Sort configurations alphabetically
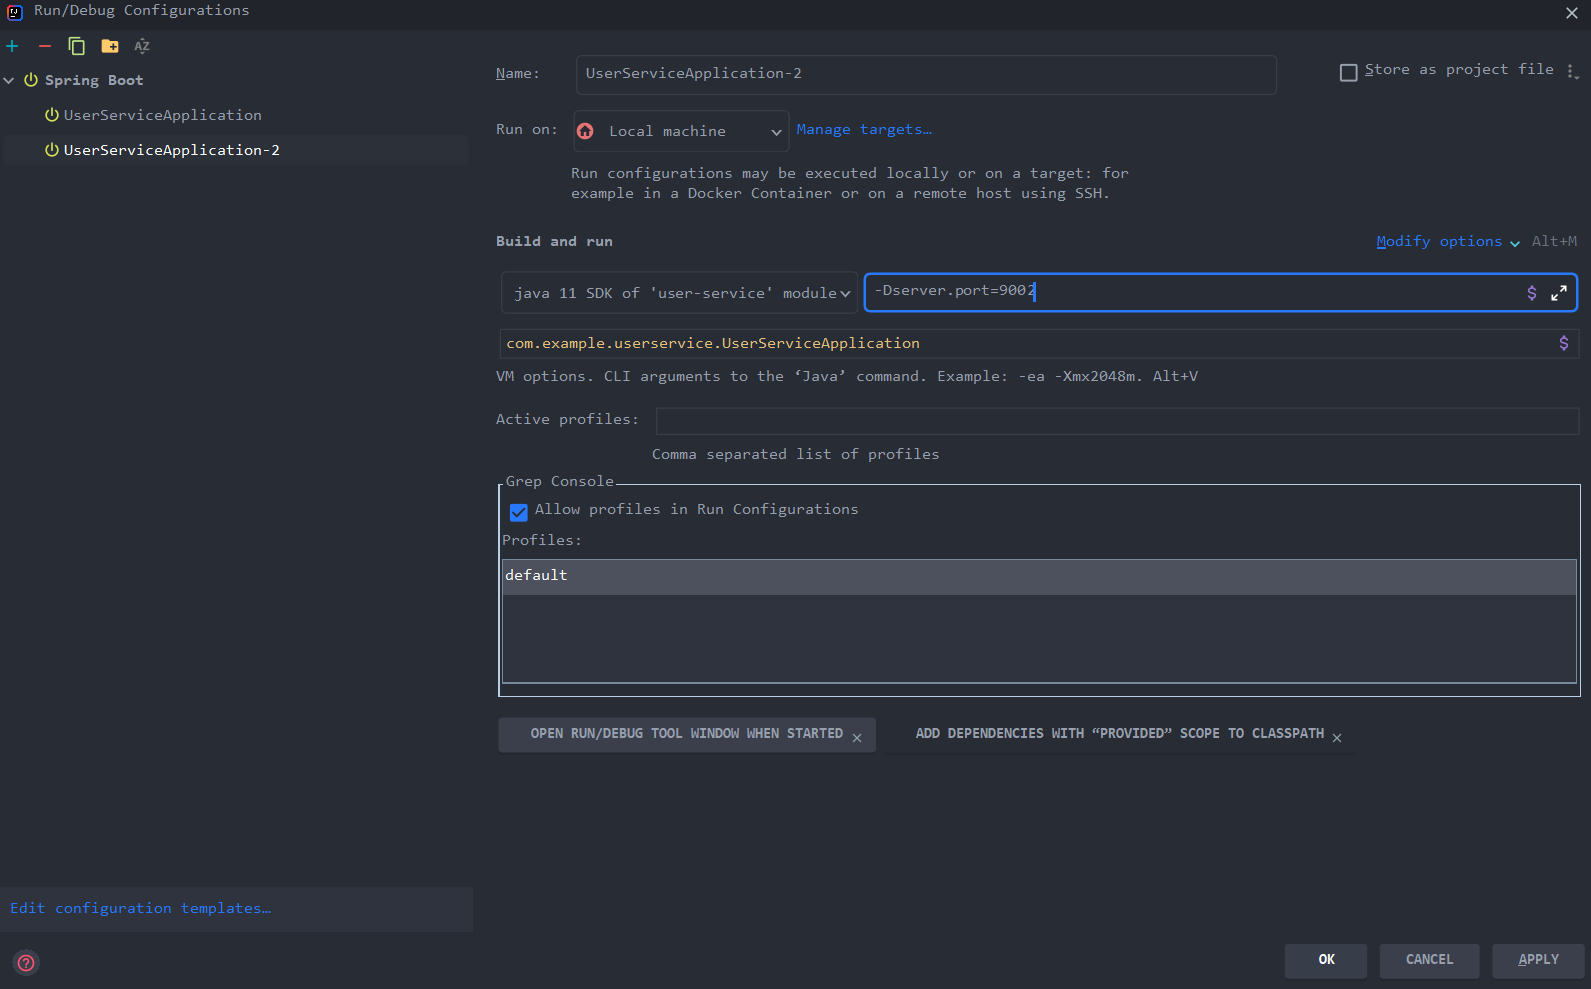1591x989 pixels. [142, 46]
